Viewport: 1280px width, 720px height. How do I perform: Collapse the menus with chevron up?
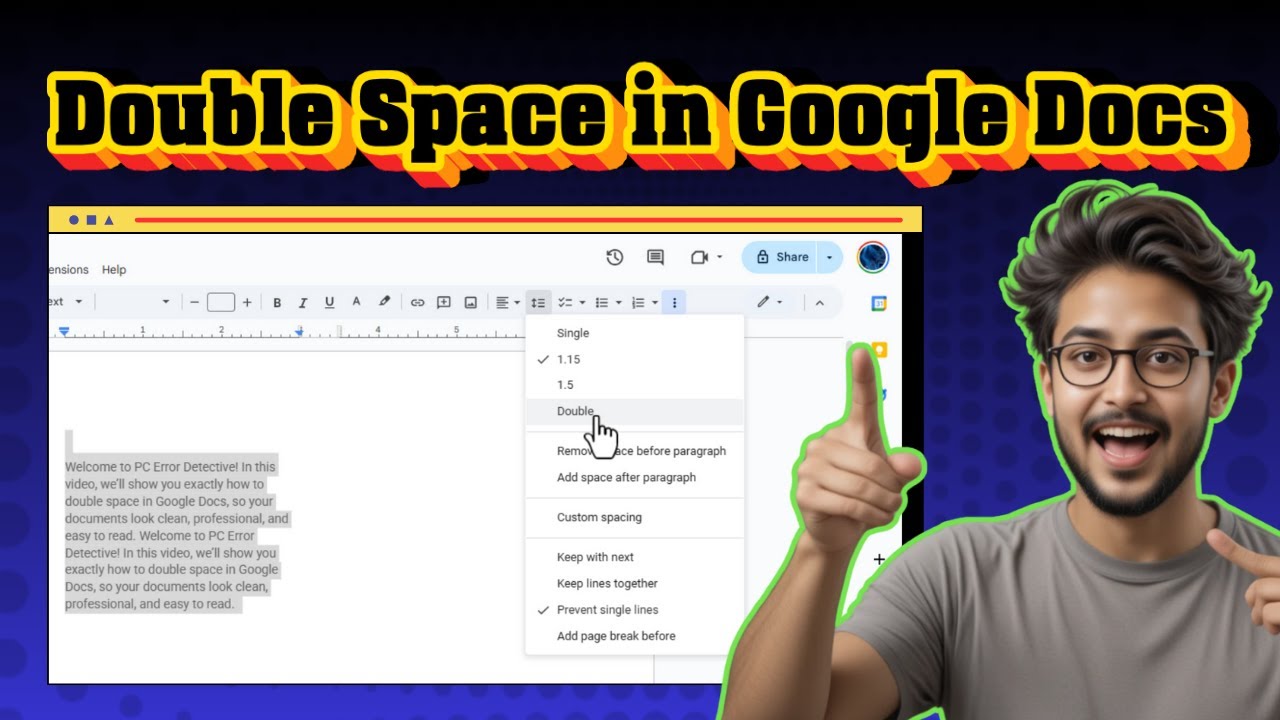[x=819, y=302]
